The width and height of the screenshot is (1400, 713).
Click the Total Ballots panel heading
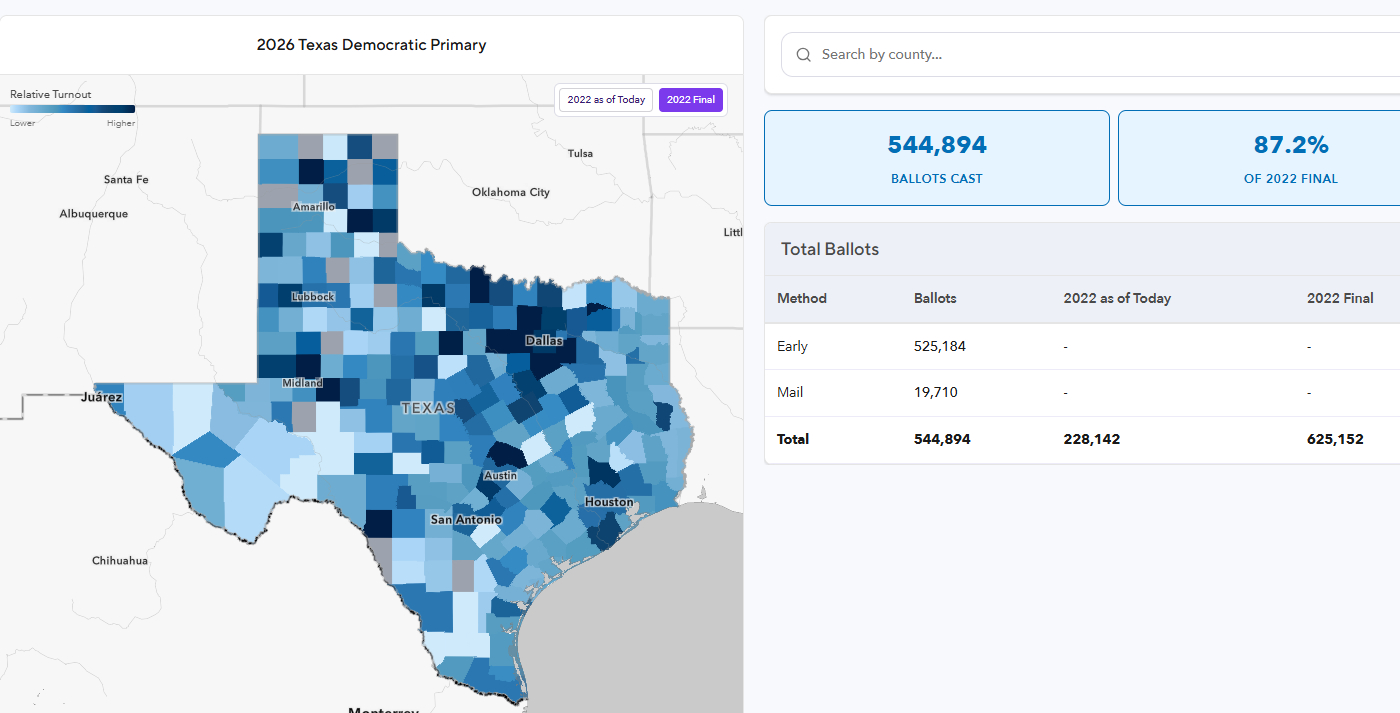[830, 249]
